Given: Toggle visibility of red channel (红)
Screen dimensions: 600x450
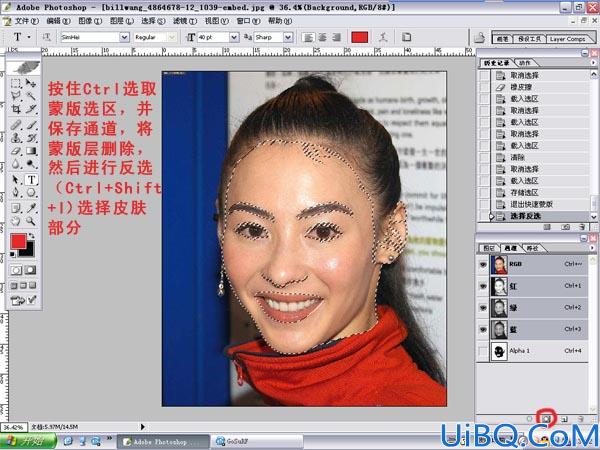Looking at the screenshot, I should tap(483, 286).
